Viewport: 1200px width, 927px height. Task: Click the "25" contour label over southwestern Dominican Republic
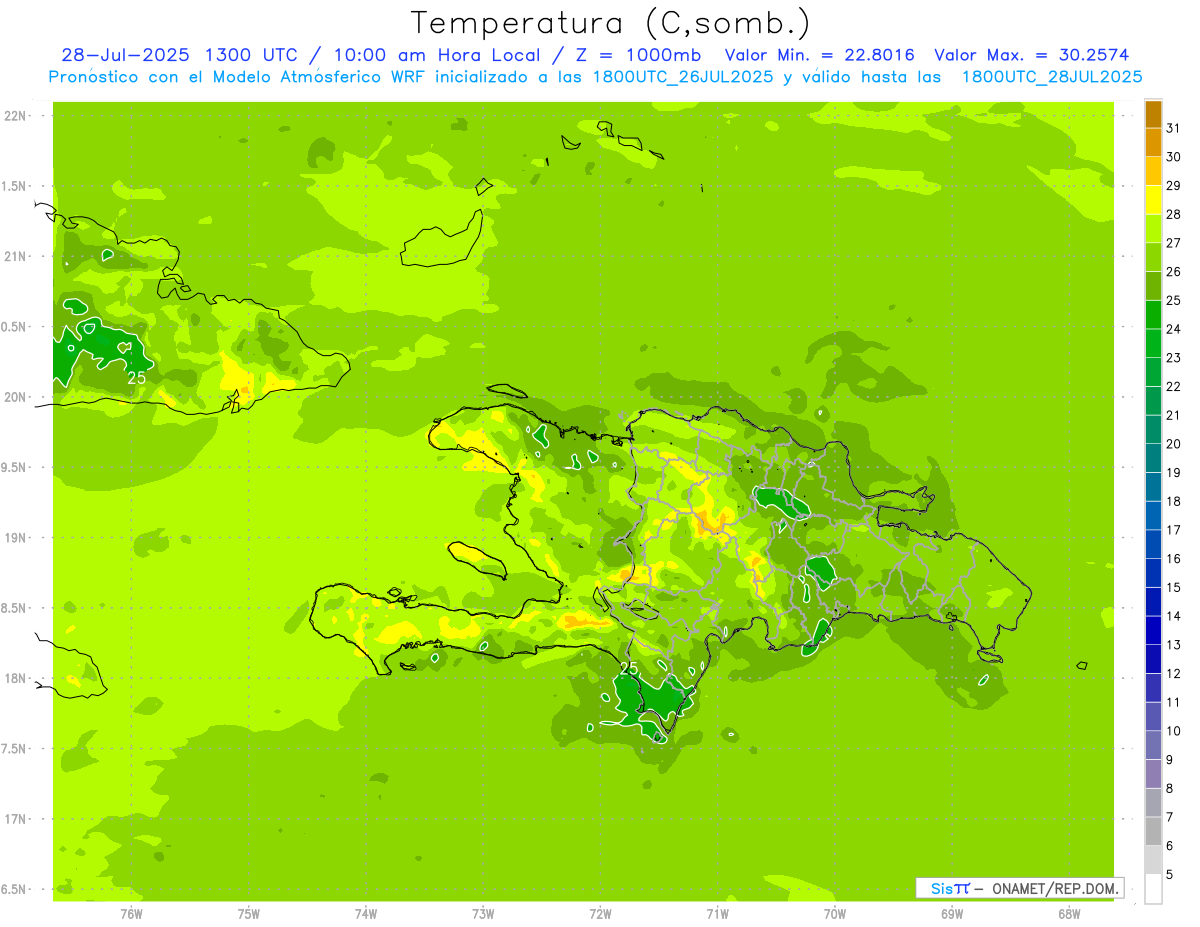click(629, 668)
